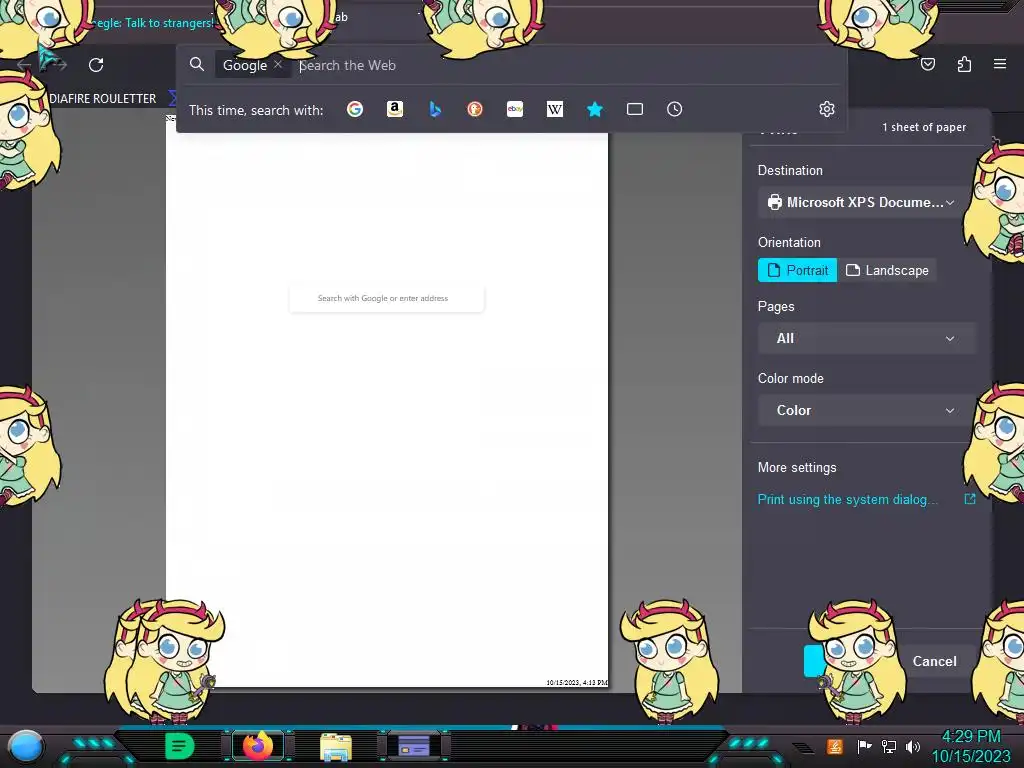
Task: Search within Bookmarks using star icon
Action: coord(594,109)
